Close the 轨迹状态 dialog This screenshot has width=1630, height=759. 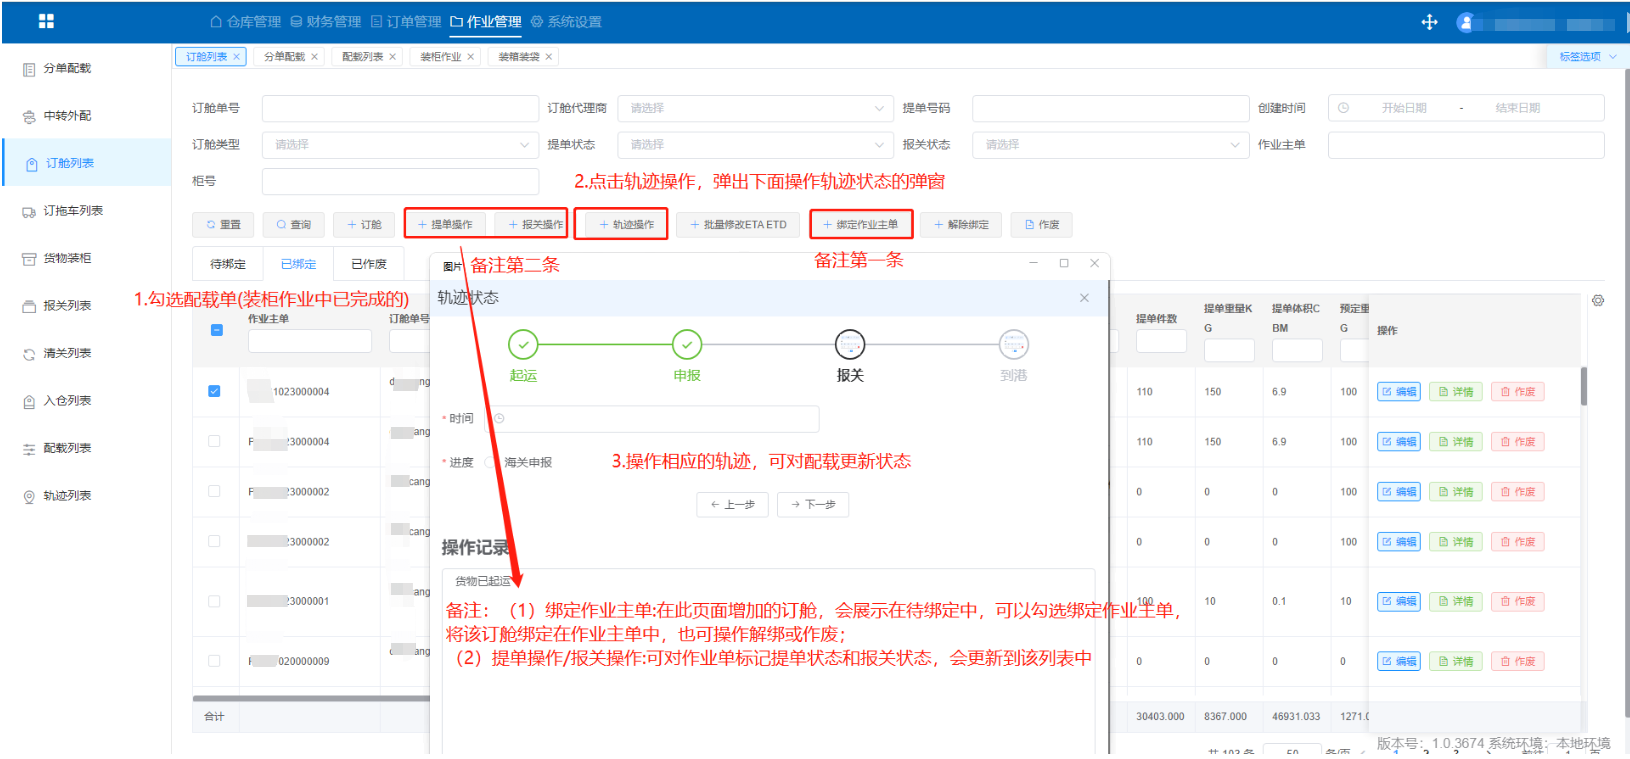coord(1084,298)
